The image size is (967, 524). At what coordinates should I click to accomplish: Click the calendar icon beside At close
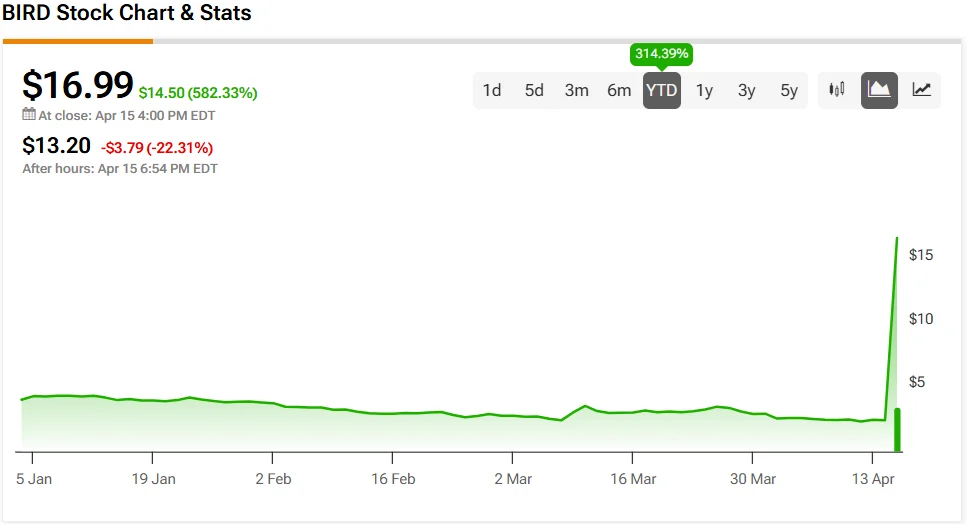[29, 114]
